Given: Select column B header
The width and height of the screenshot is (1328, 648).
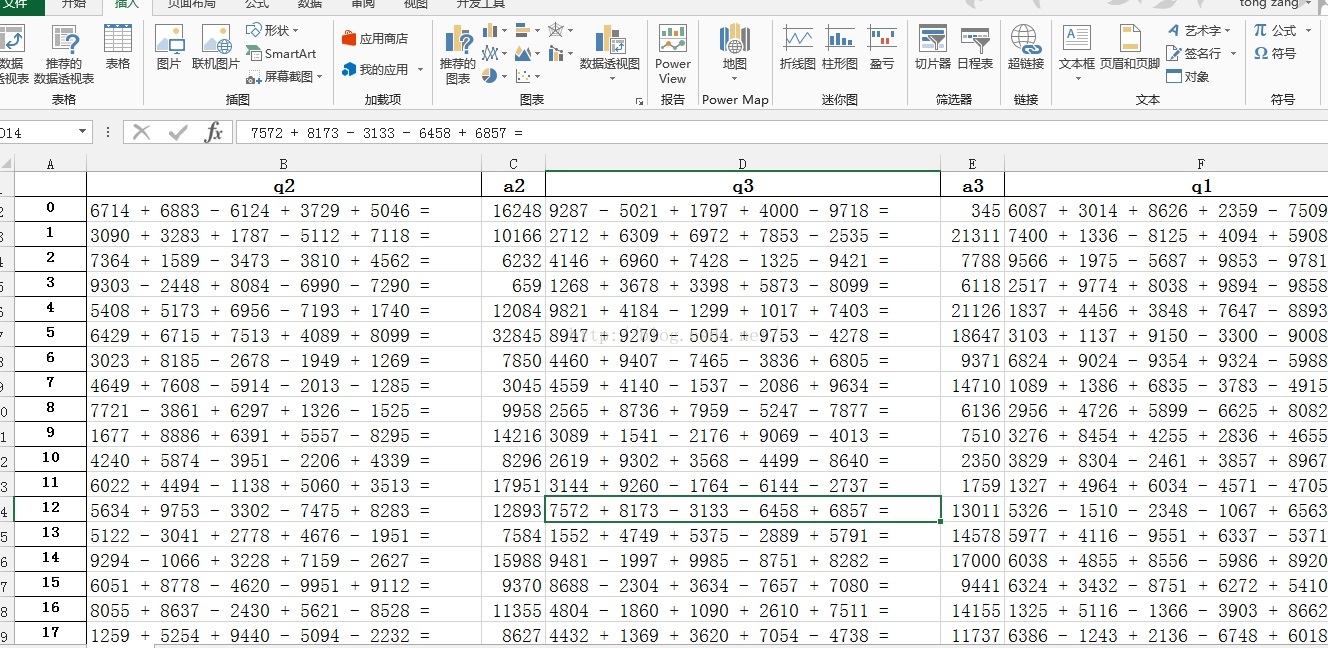Looking at the screenshot, I should coord(284,164).
